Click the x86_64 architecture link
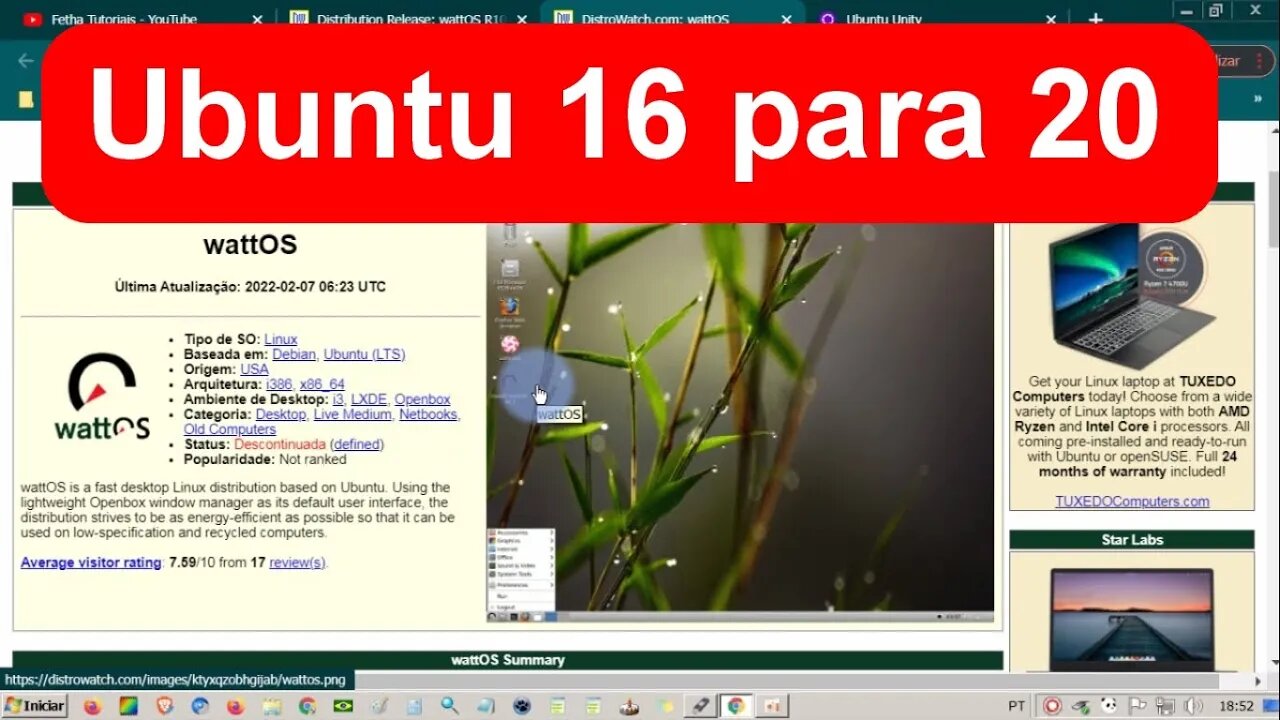The height and width of the screenshot is (720, 1280). point(322,384)
